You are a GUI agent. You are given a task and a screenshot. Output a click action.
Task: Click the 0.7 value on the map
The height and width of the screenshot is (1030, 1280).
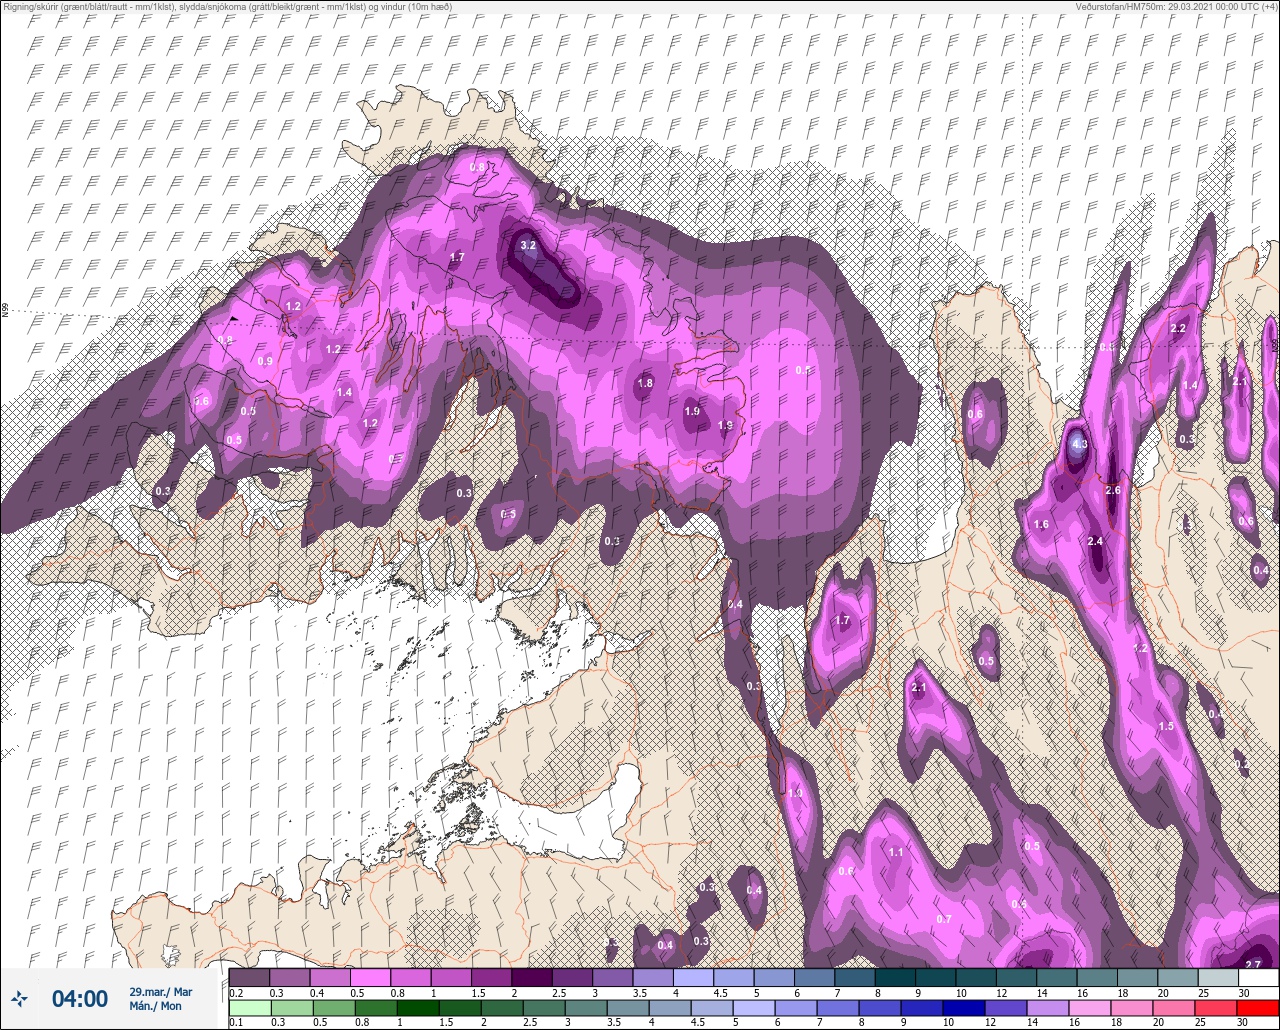click(943, 919)
